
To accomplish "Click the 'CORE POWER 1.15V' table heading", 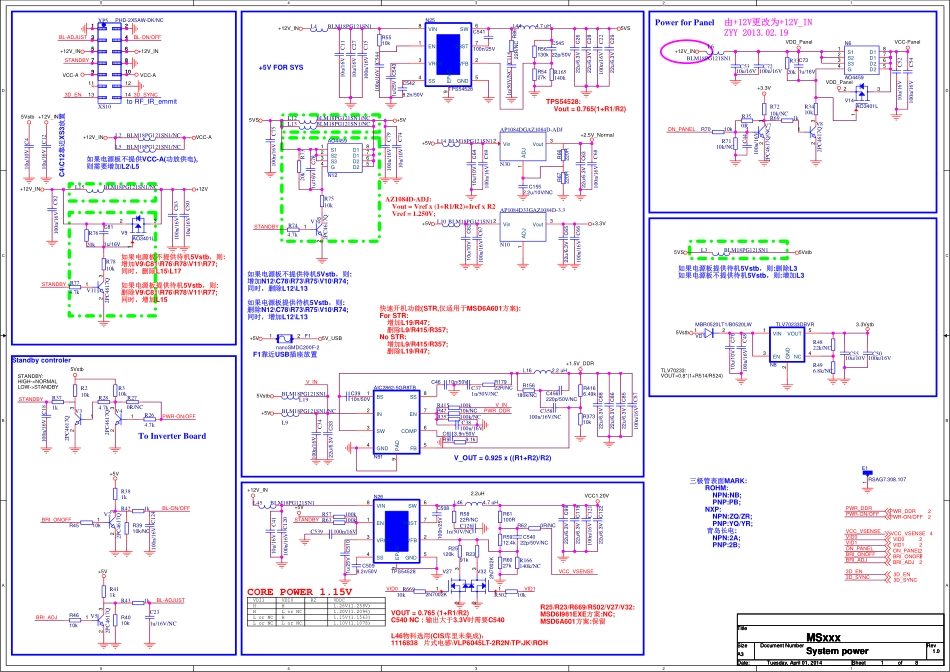I will pyautogui.click(x=300, y=592).
